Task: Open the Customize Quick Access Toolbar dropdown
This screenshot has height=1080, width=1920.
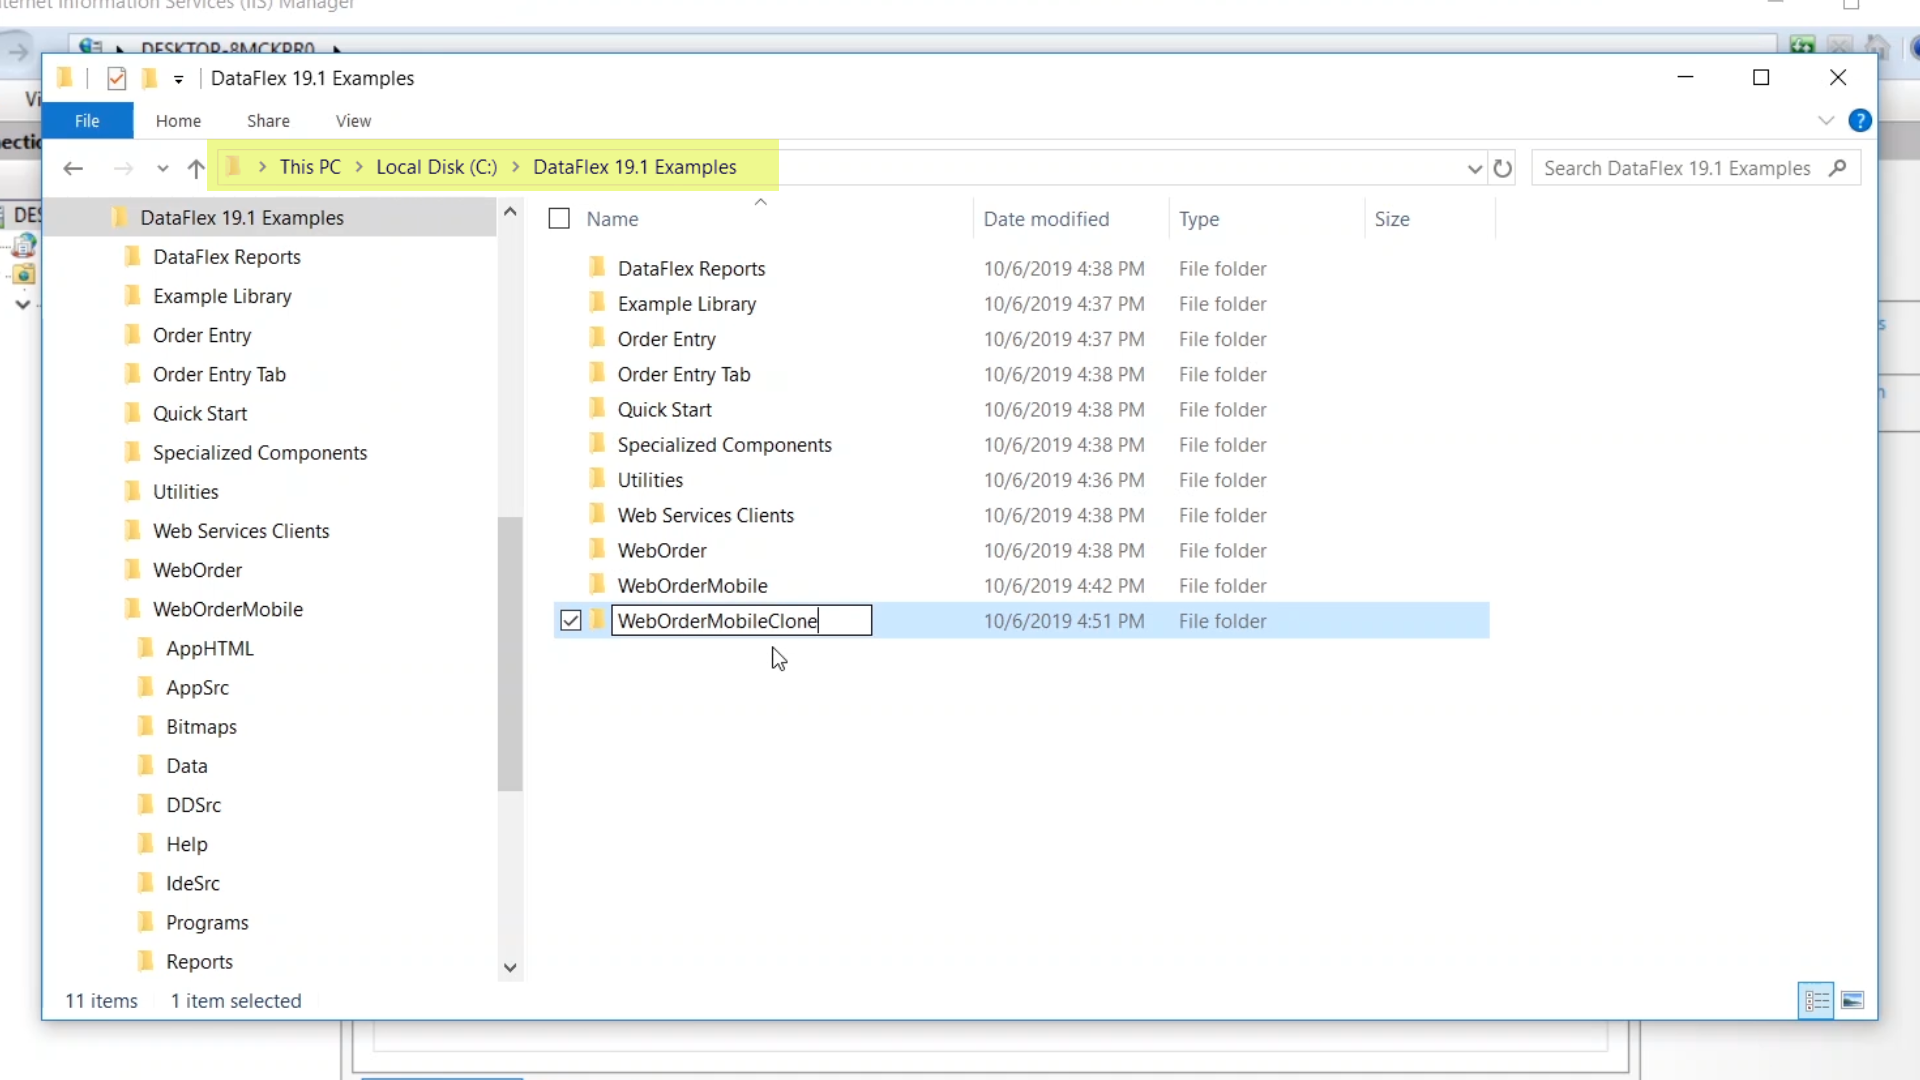Action: (178, 79)
